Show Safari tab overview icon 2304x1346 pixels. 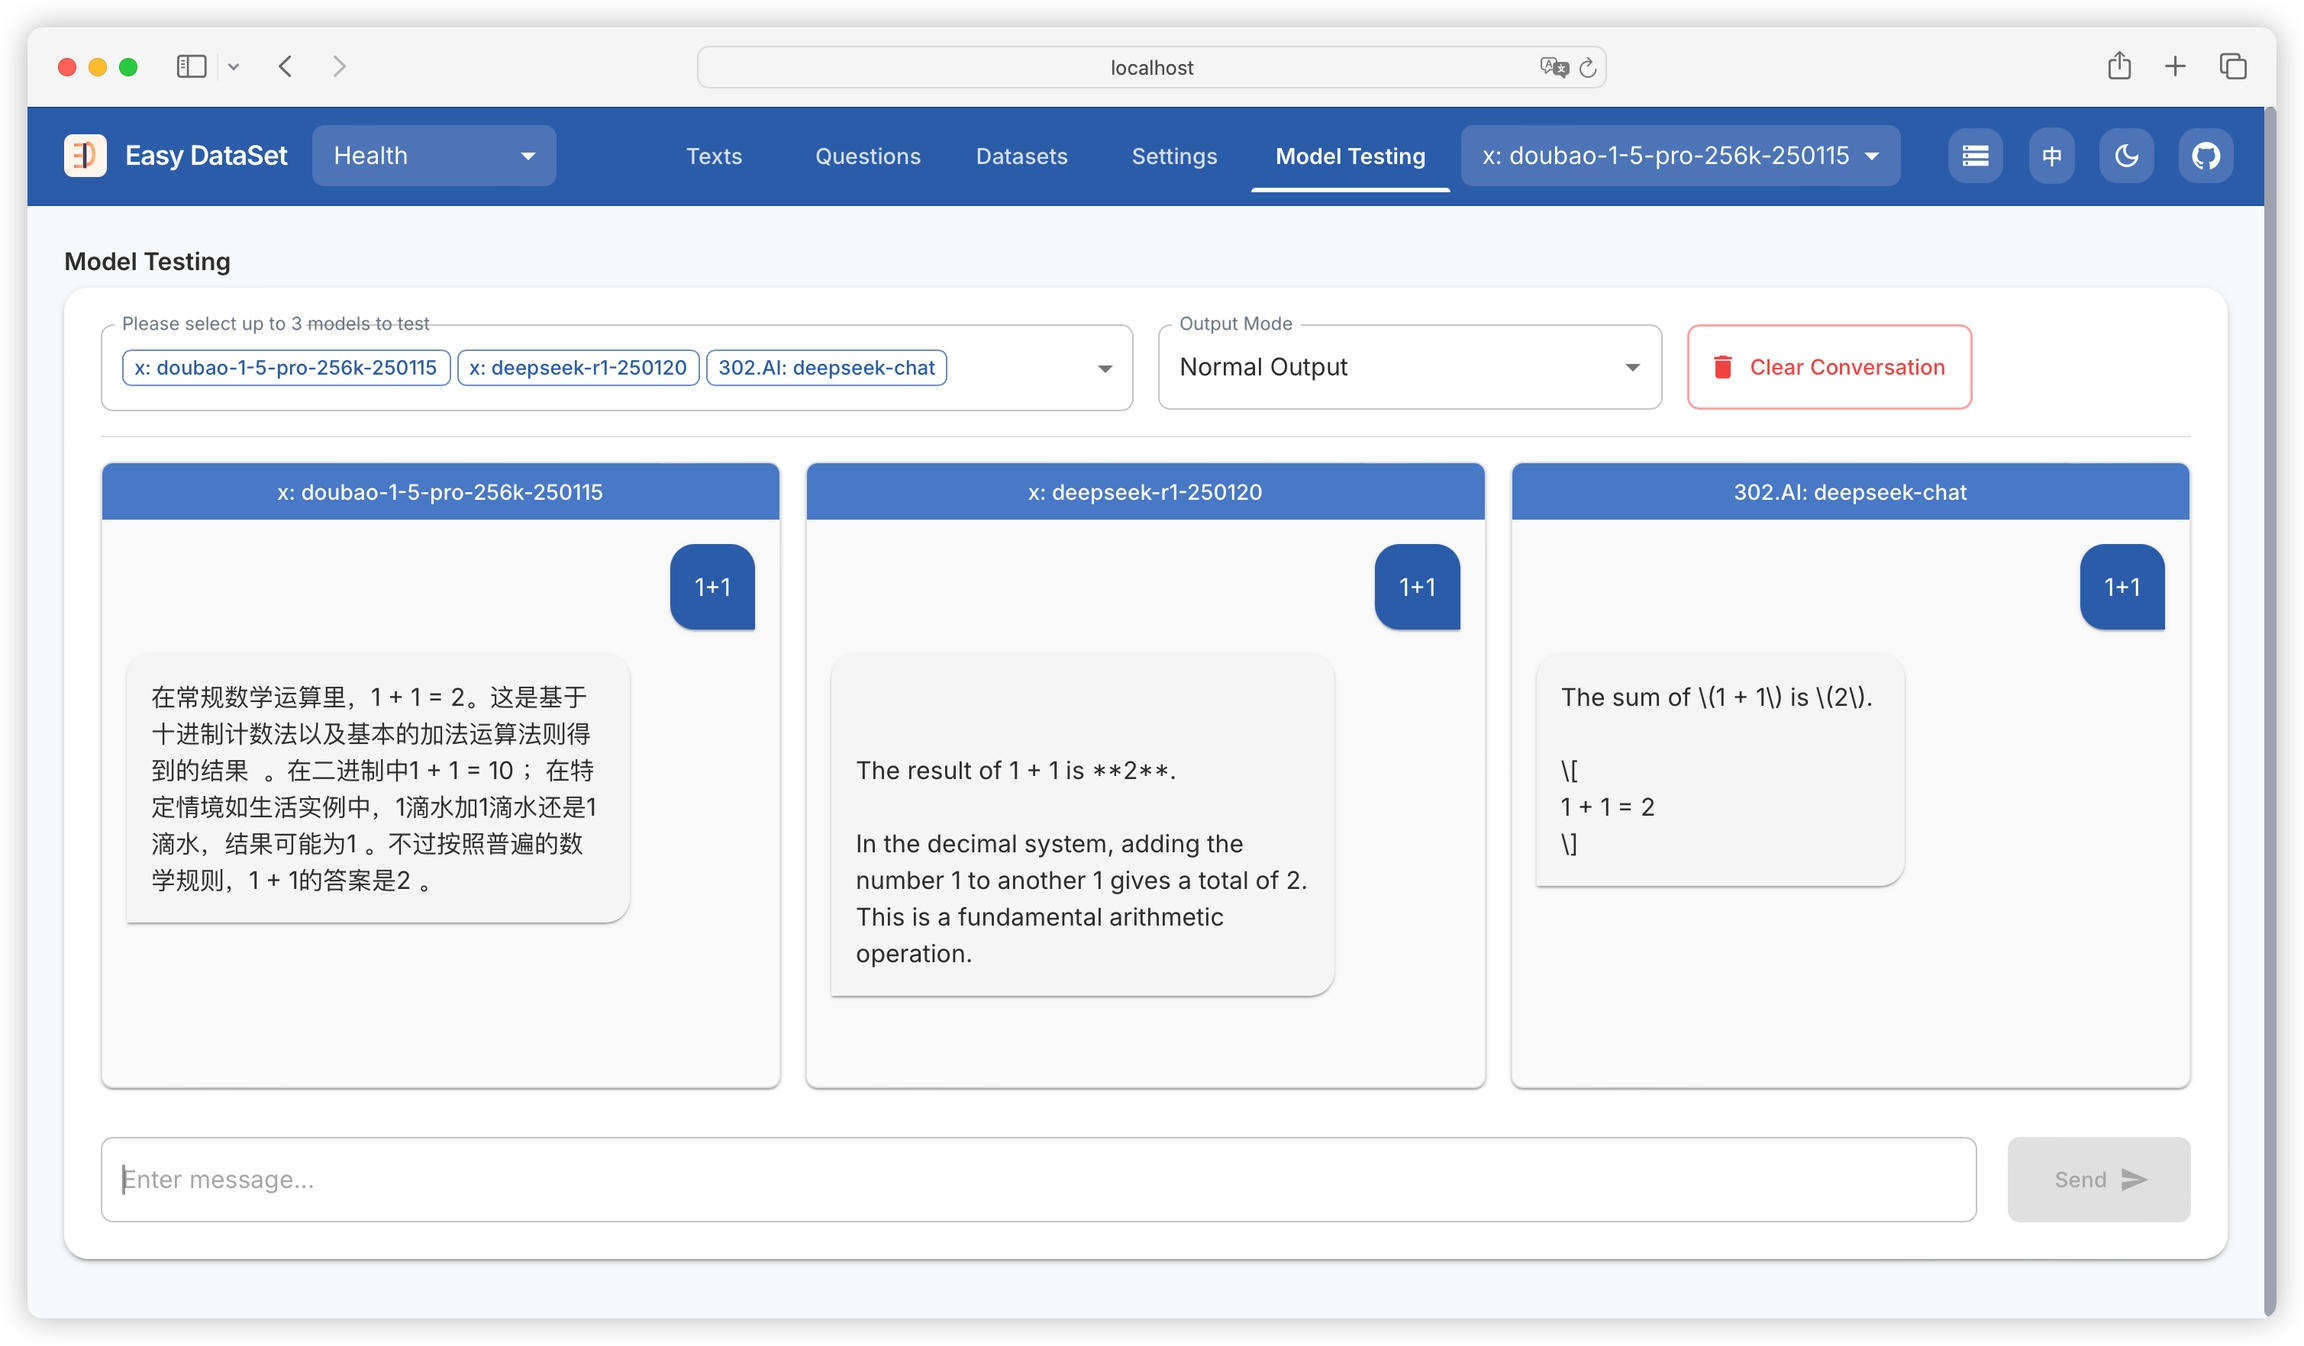tap(2233, 67)
